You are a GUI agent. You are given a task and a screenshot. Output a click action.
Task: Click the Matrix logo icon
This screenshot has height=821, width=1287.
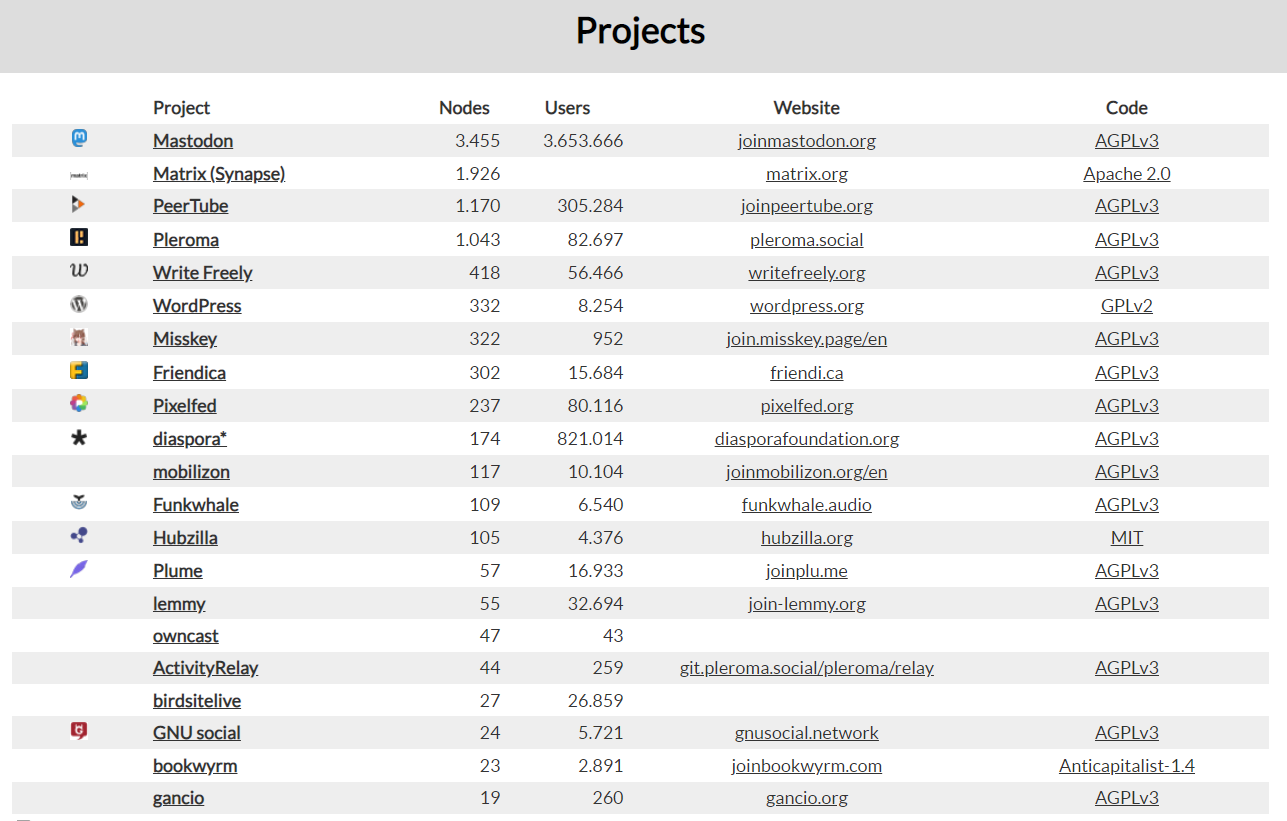point(79,175)
